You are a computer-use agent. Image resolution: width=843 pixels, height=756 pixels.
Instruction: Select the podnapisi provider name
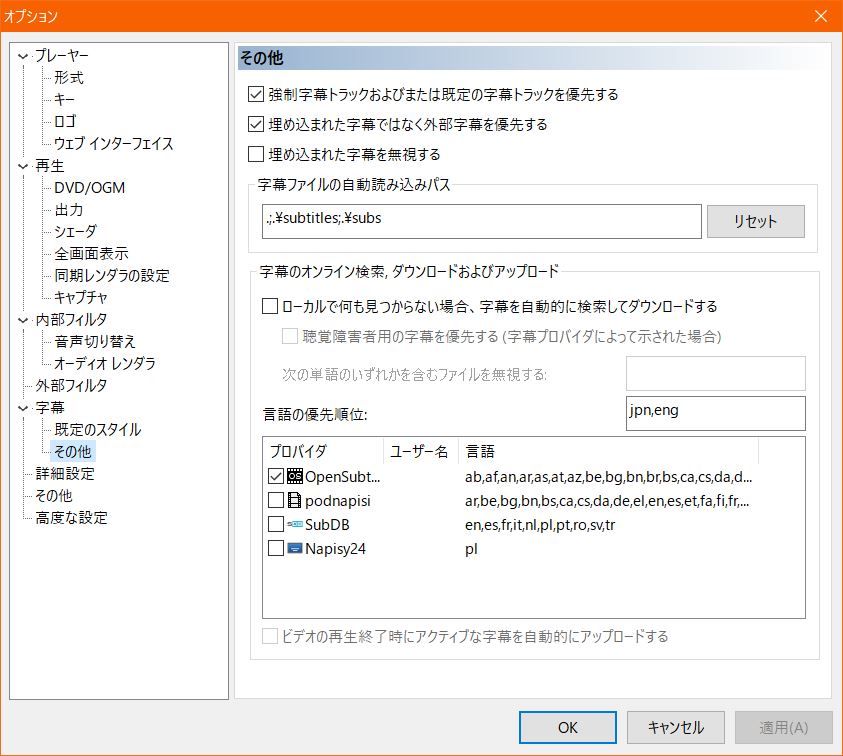tap(338, 501)
